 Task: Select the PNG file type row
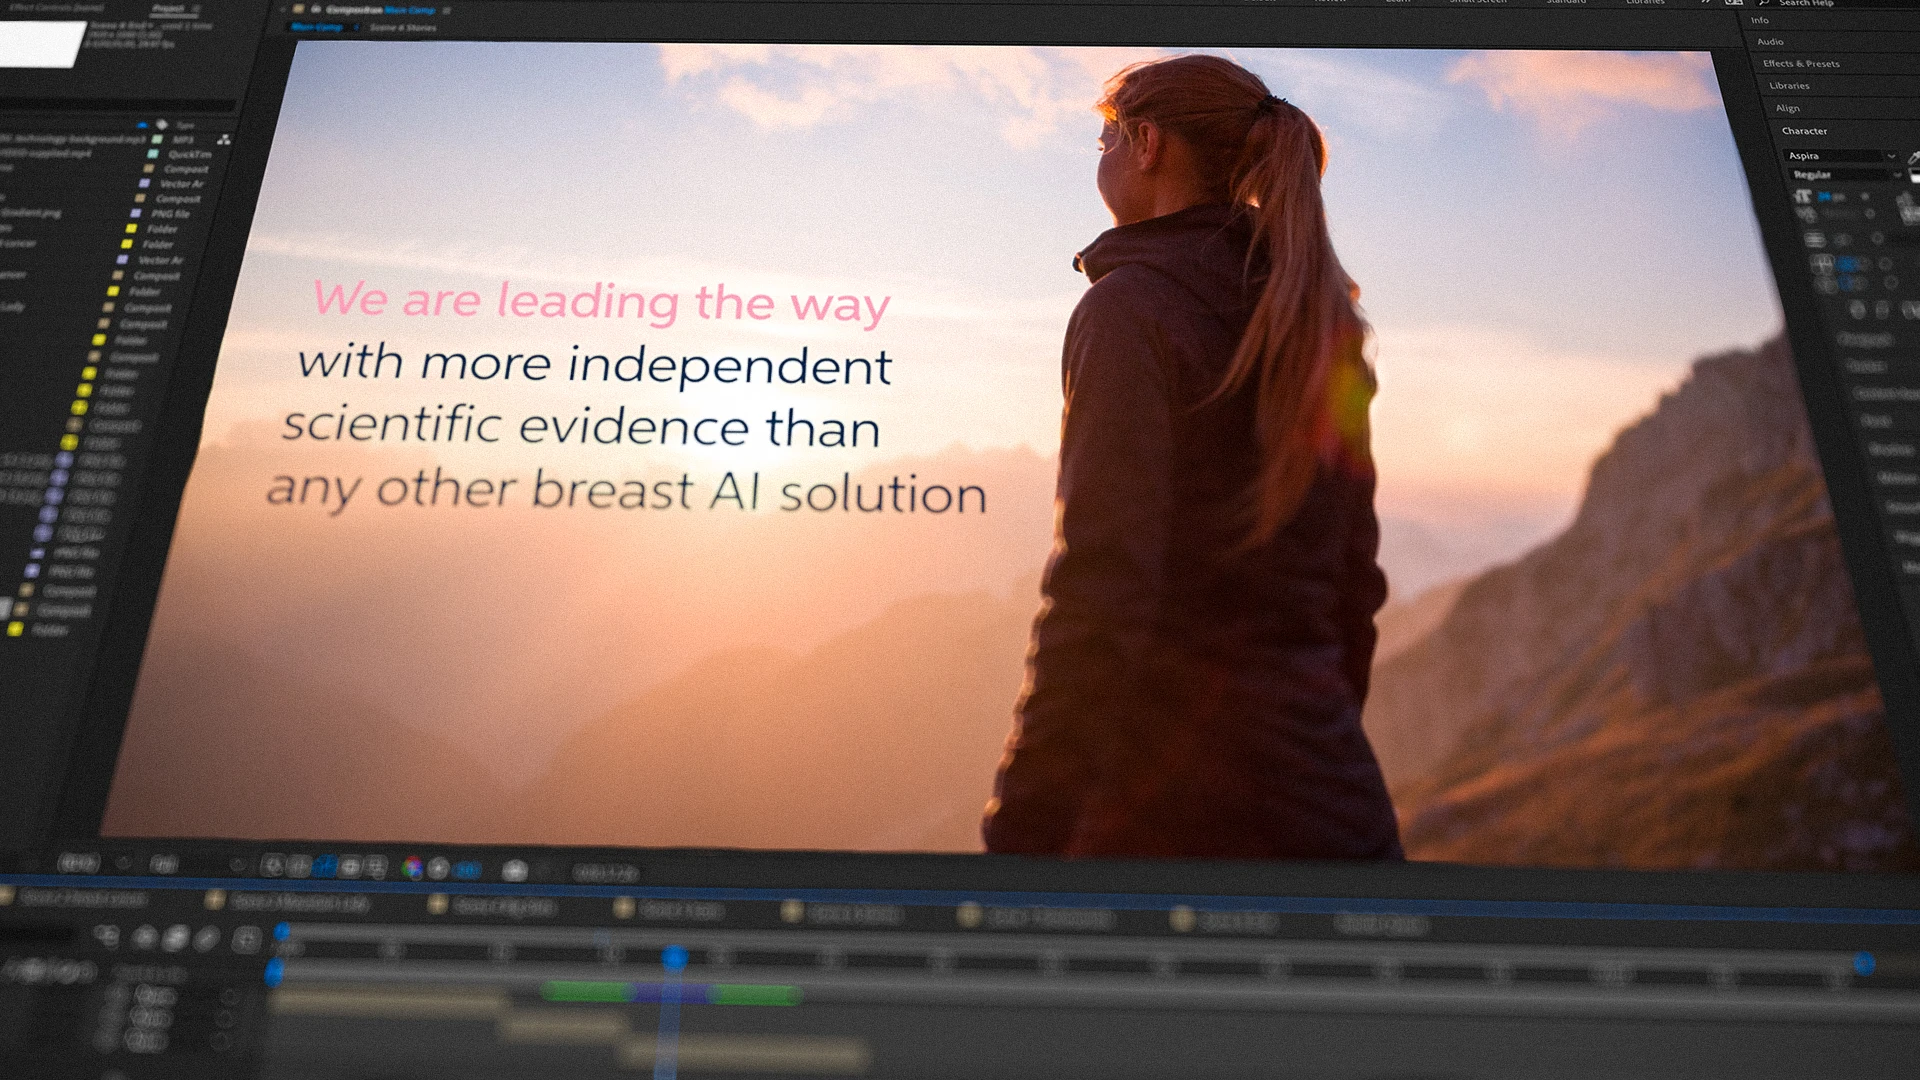pyautogui.click(x=170, y=214)
